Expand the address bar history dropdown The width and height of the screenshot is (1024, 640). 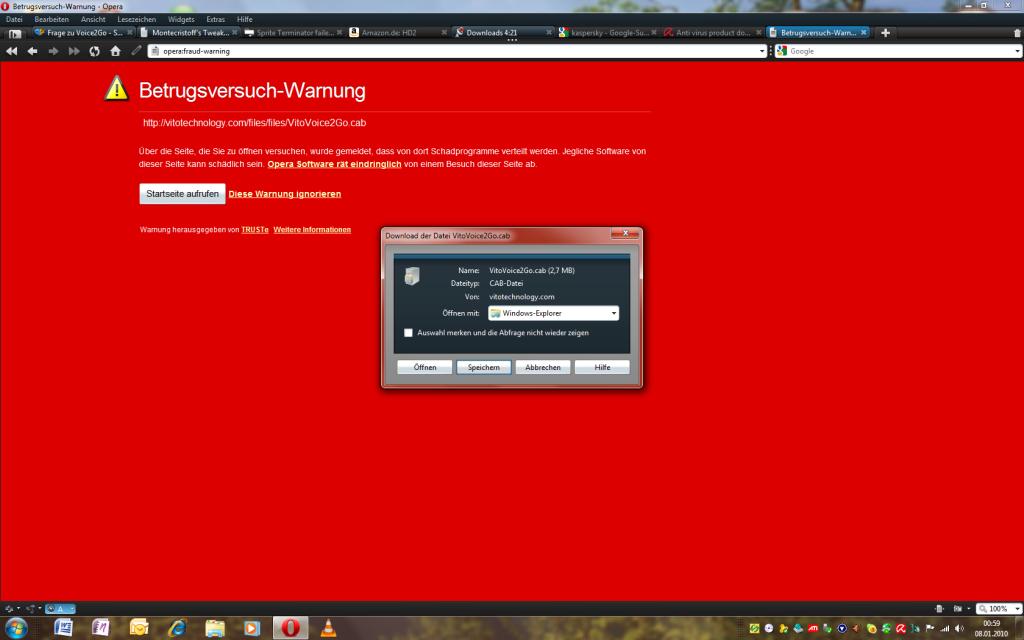coord(761,51)
